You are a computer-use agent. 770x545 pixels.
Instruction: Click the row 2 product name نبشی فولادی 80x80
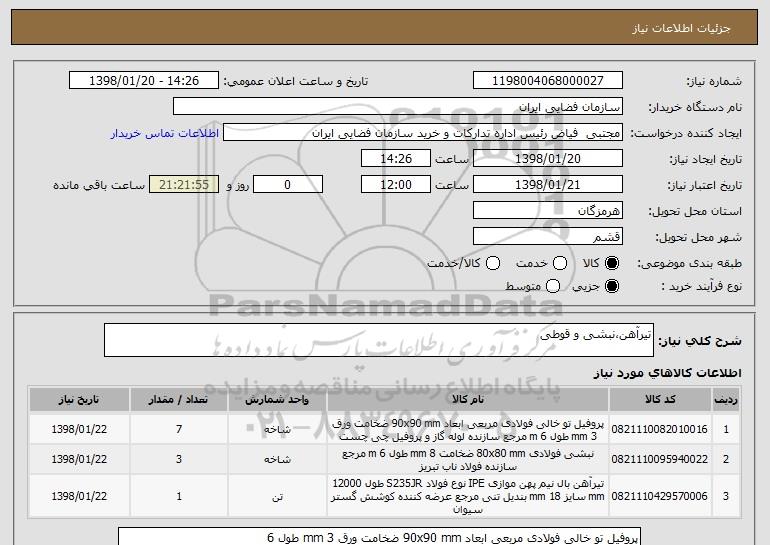tap(468, 460)
